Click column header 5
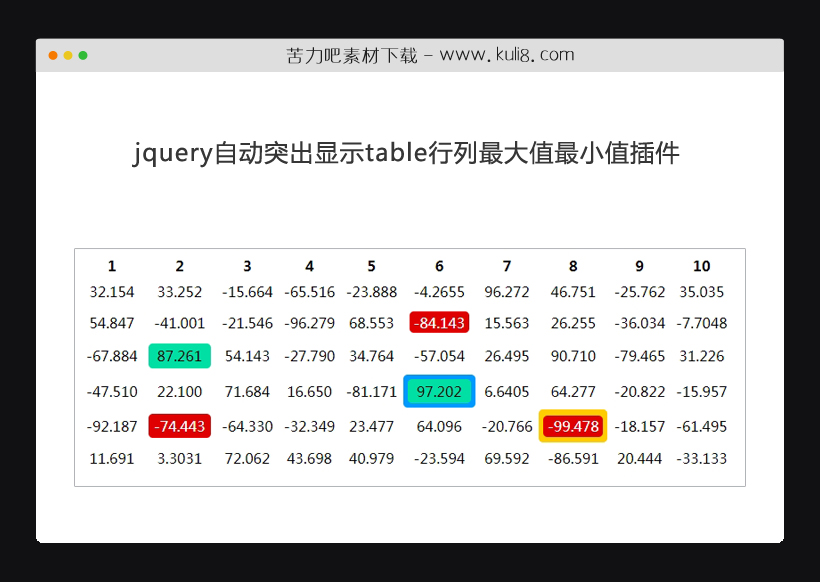The image size is (820, 582). tap(371, 266)
